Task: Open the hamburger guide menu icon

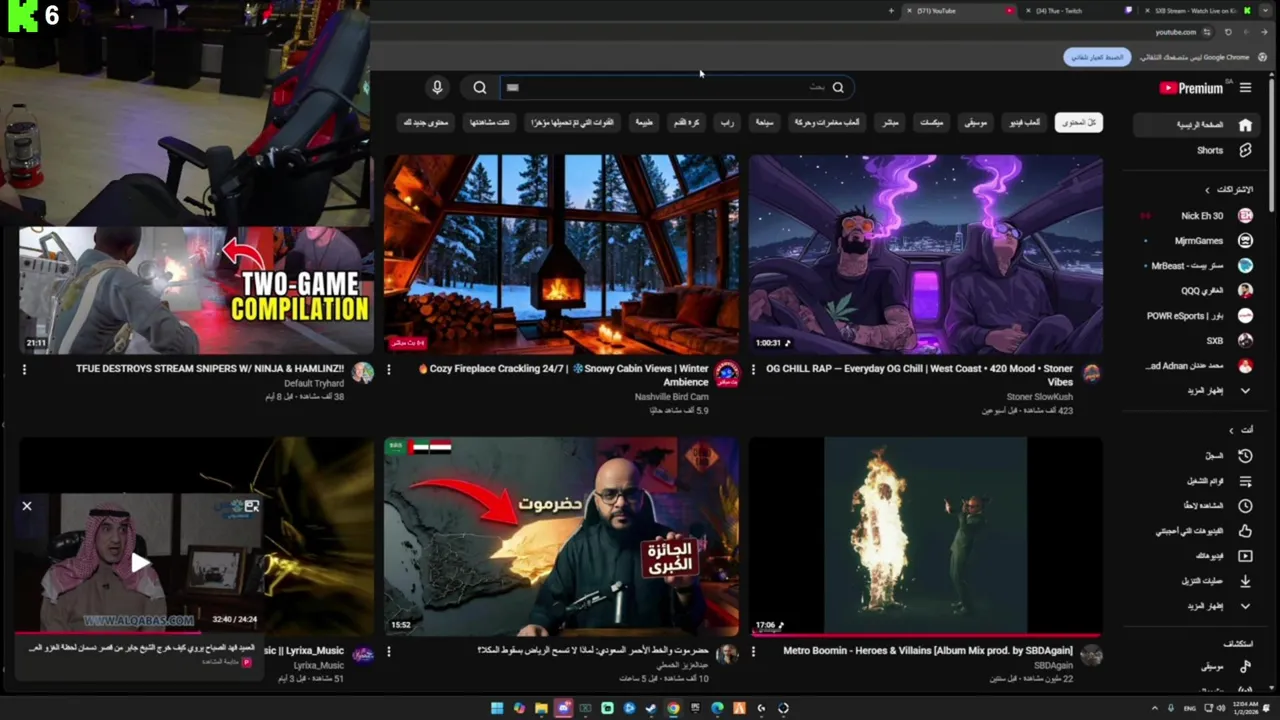Action: click(1245, 88)
